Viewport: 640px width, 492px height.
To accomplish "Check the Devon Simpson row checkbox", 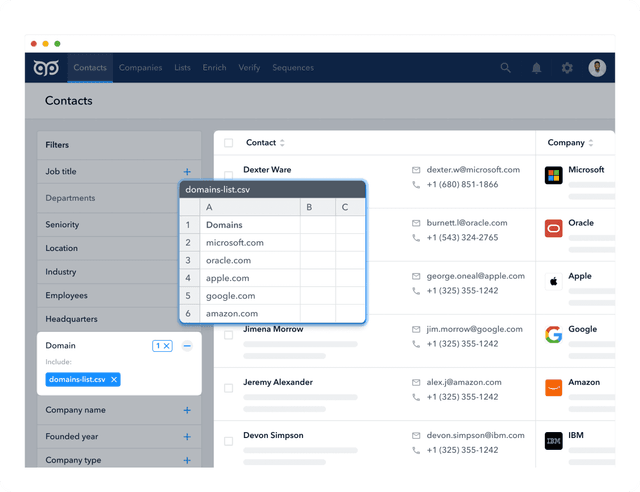I will pos(229,441).
